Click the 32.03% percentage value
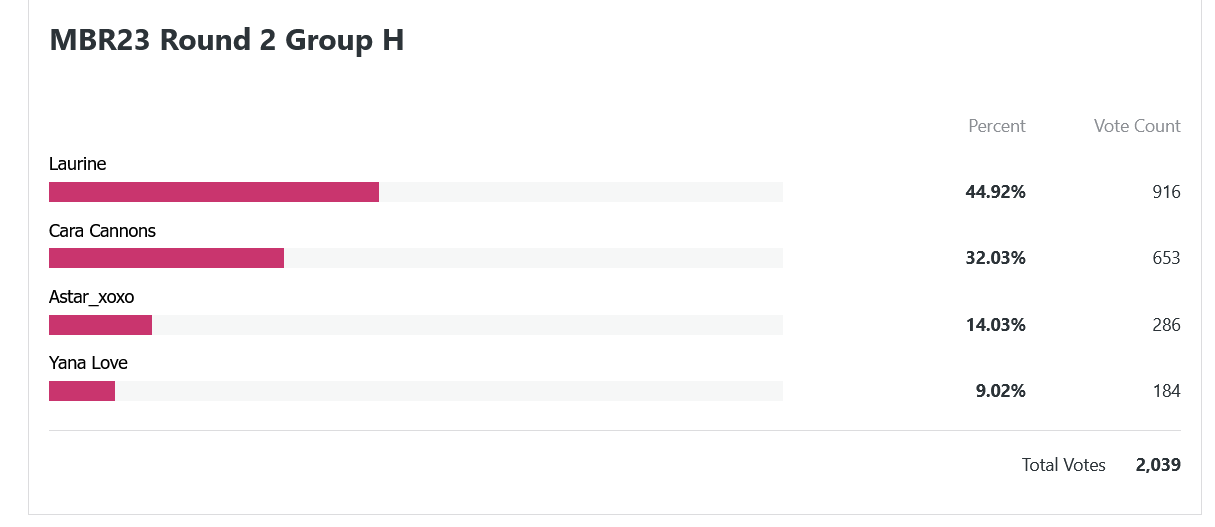1215x527 pixels. (995, 258)
